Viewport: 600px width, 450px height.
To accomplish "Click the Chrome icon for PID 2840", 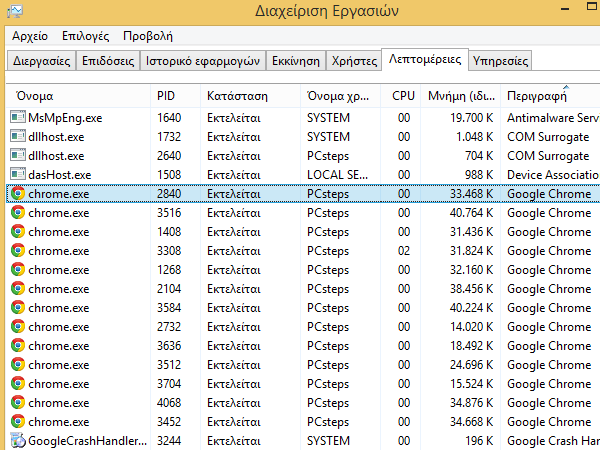I will 18,193.
